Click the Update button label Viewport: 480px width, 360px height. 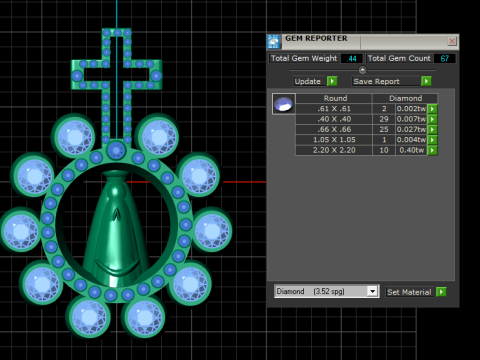tap(308, 81)
